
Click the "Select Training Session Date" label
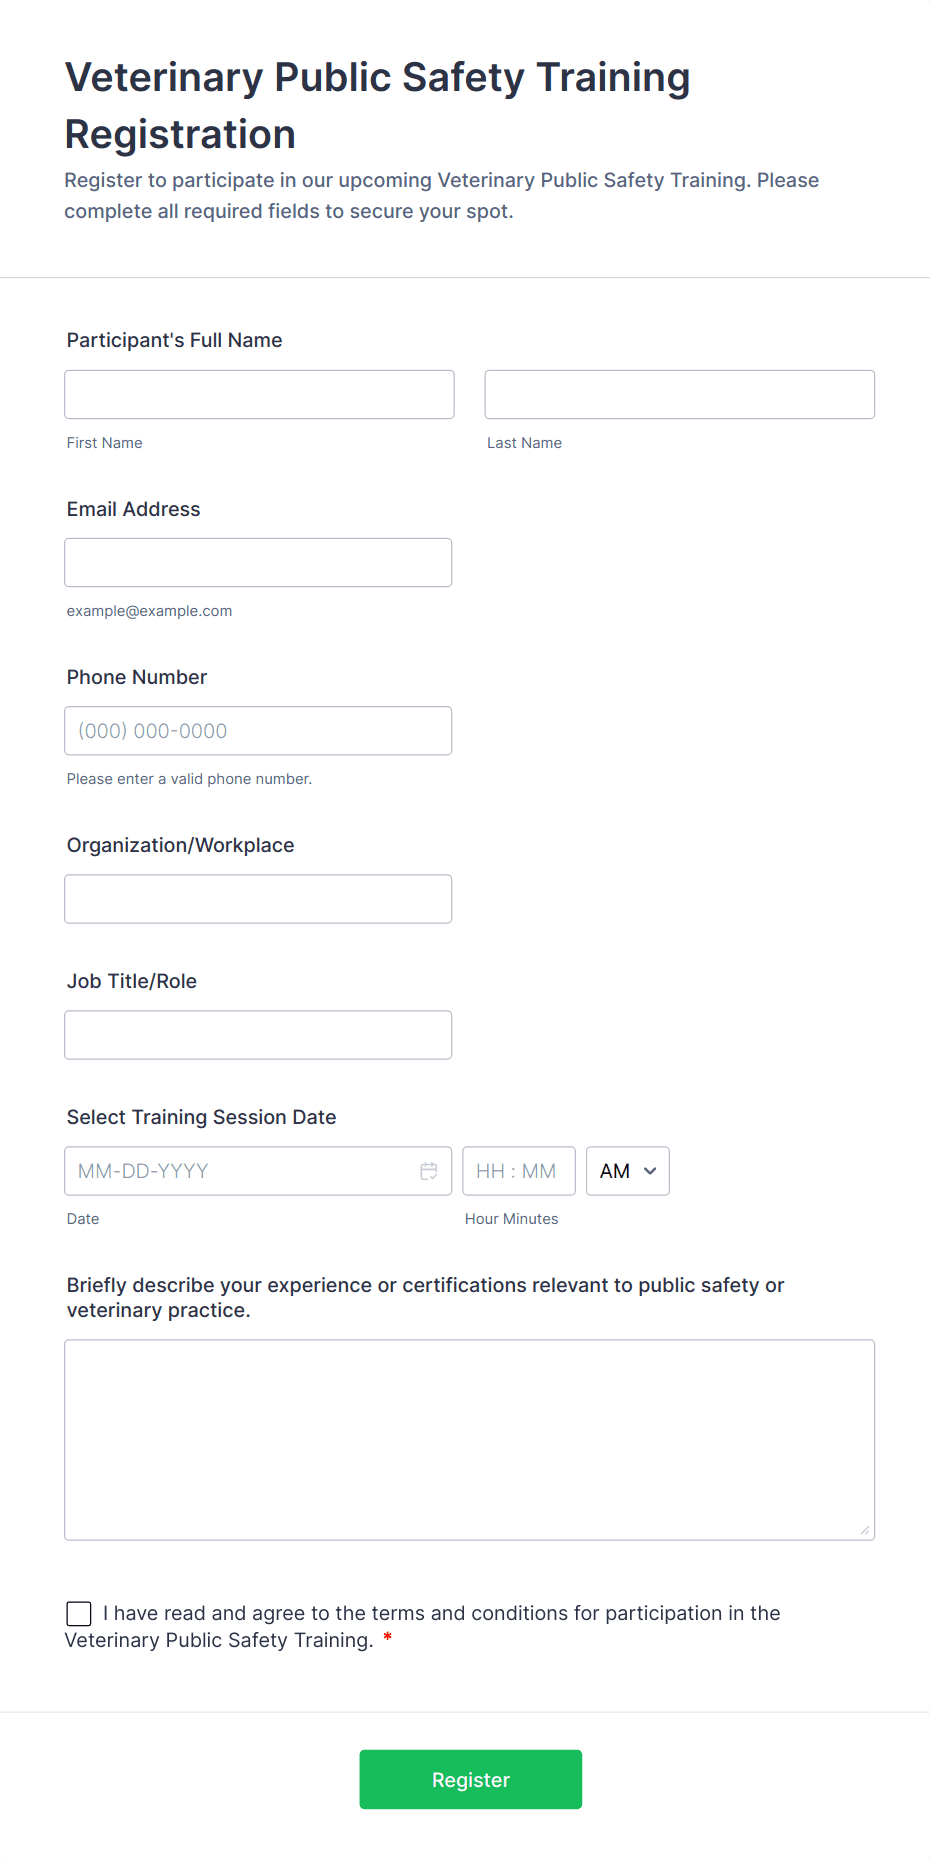coord(202,1117)
